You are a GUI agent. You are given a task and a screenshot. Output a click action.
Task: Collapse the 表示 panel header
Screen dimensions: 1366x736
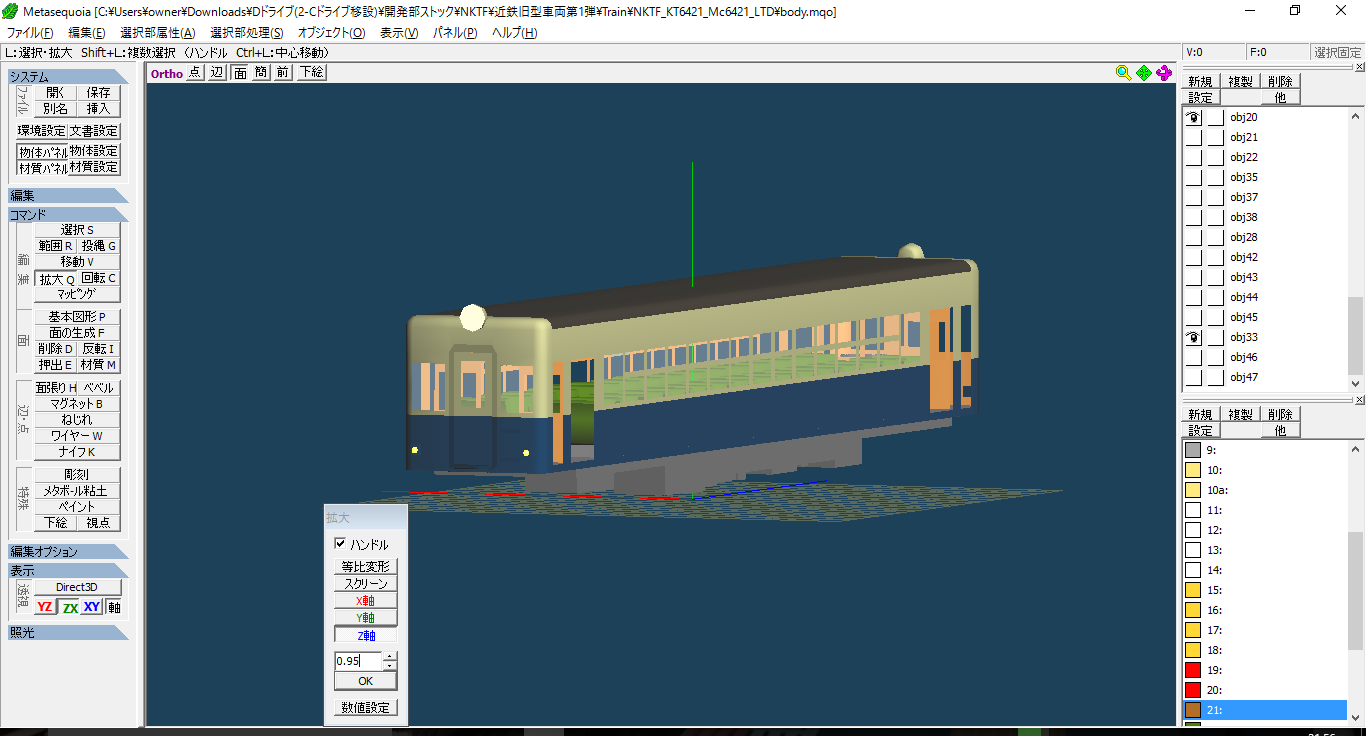(x=68, y=571)
